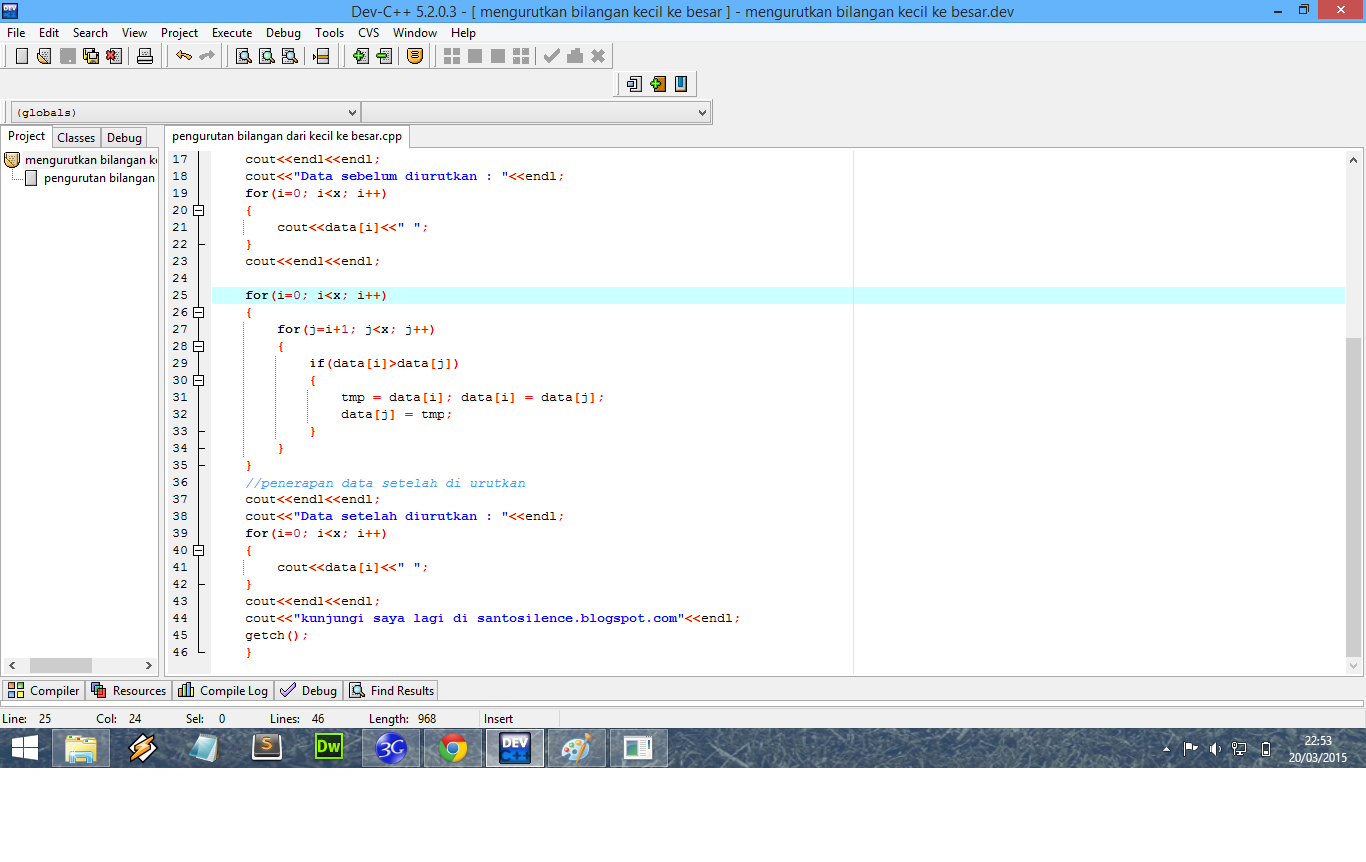
Task: Click the editor scroll up arrow
Action: point(1354,160)
